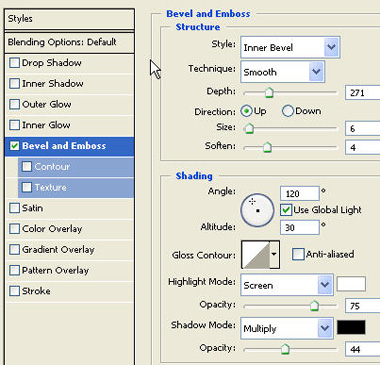Enable the Gradient Overlay checkbox
The image size is (380, 365).
(x=14, y=249)
